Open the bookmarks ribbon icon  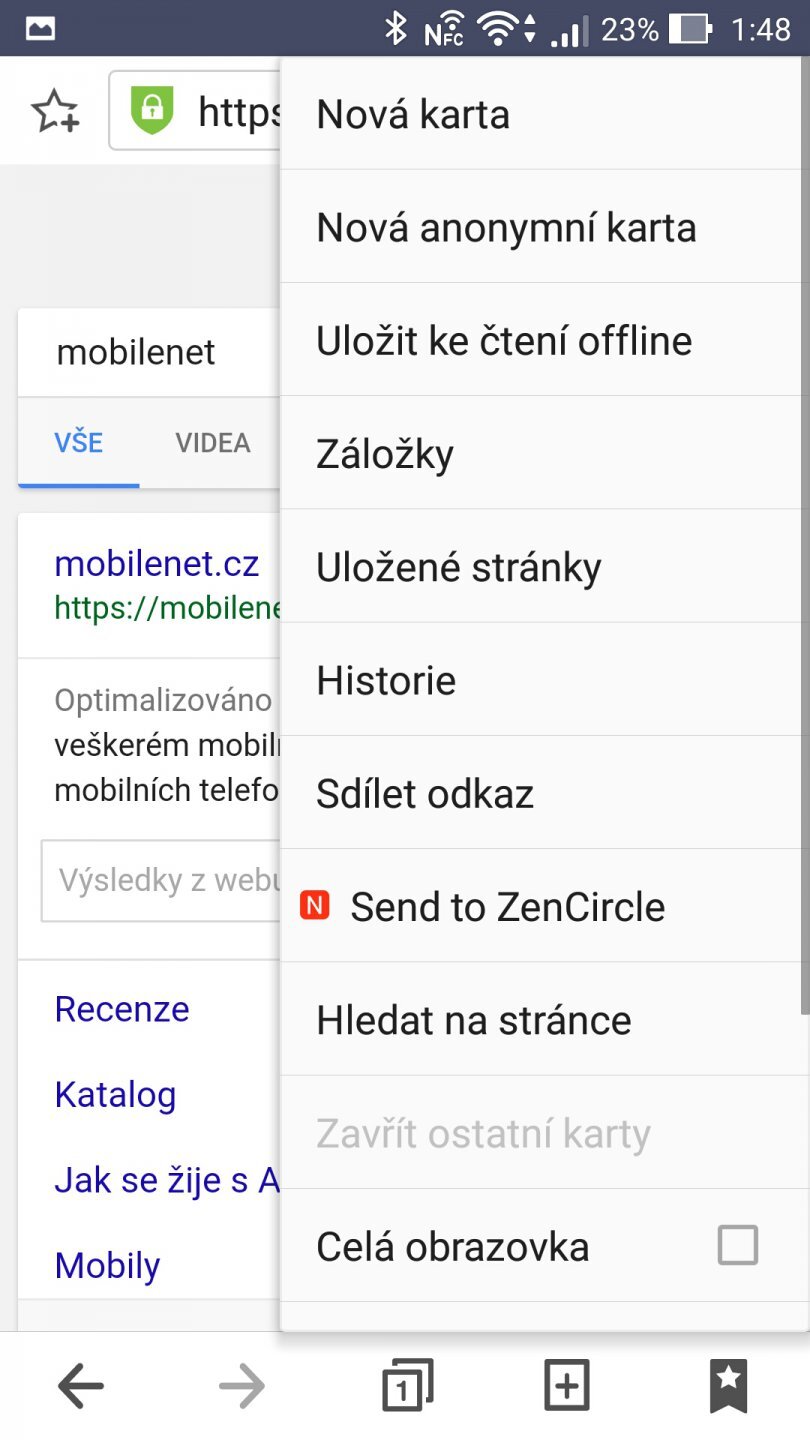[x=728, y=1386]
